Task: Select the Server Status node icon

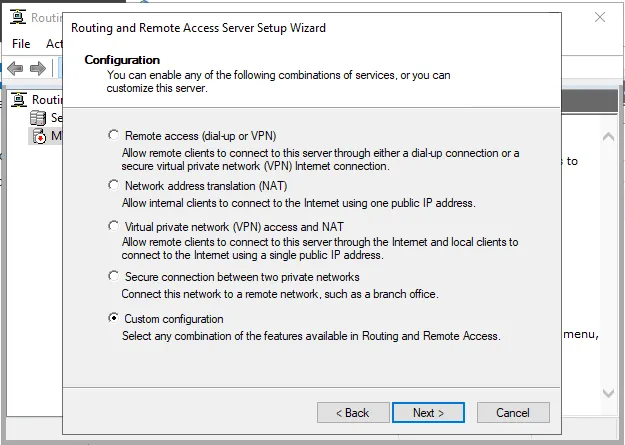Action: (38, 118)
